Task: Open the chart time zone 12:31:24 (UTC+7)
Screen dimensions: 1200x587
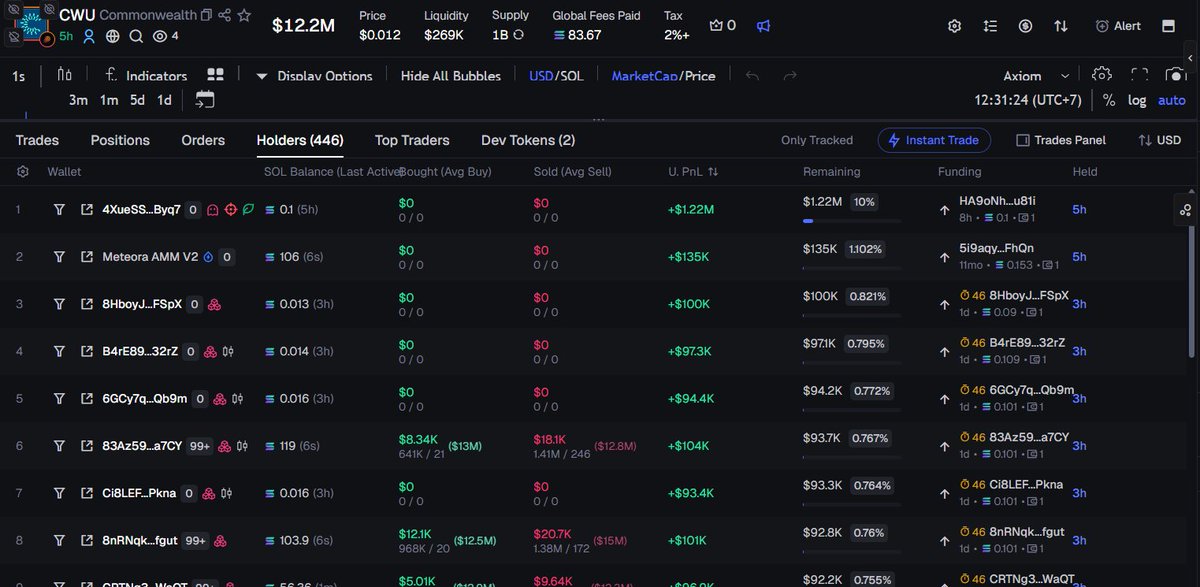Action: tap(1028, 100)
